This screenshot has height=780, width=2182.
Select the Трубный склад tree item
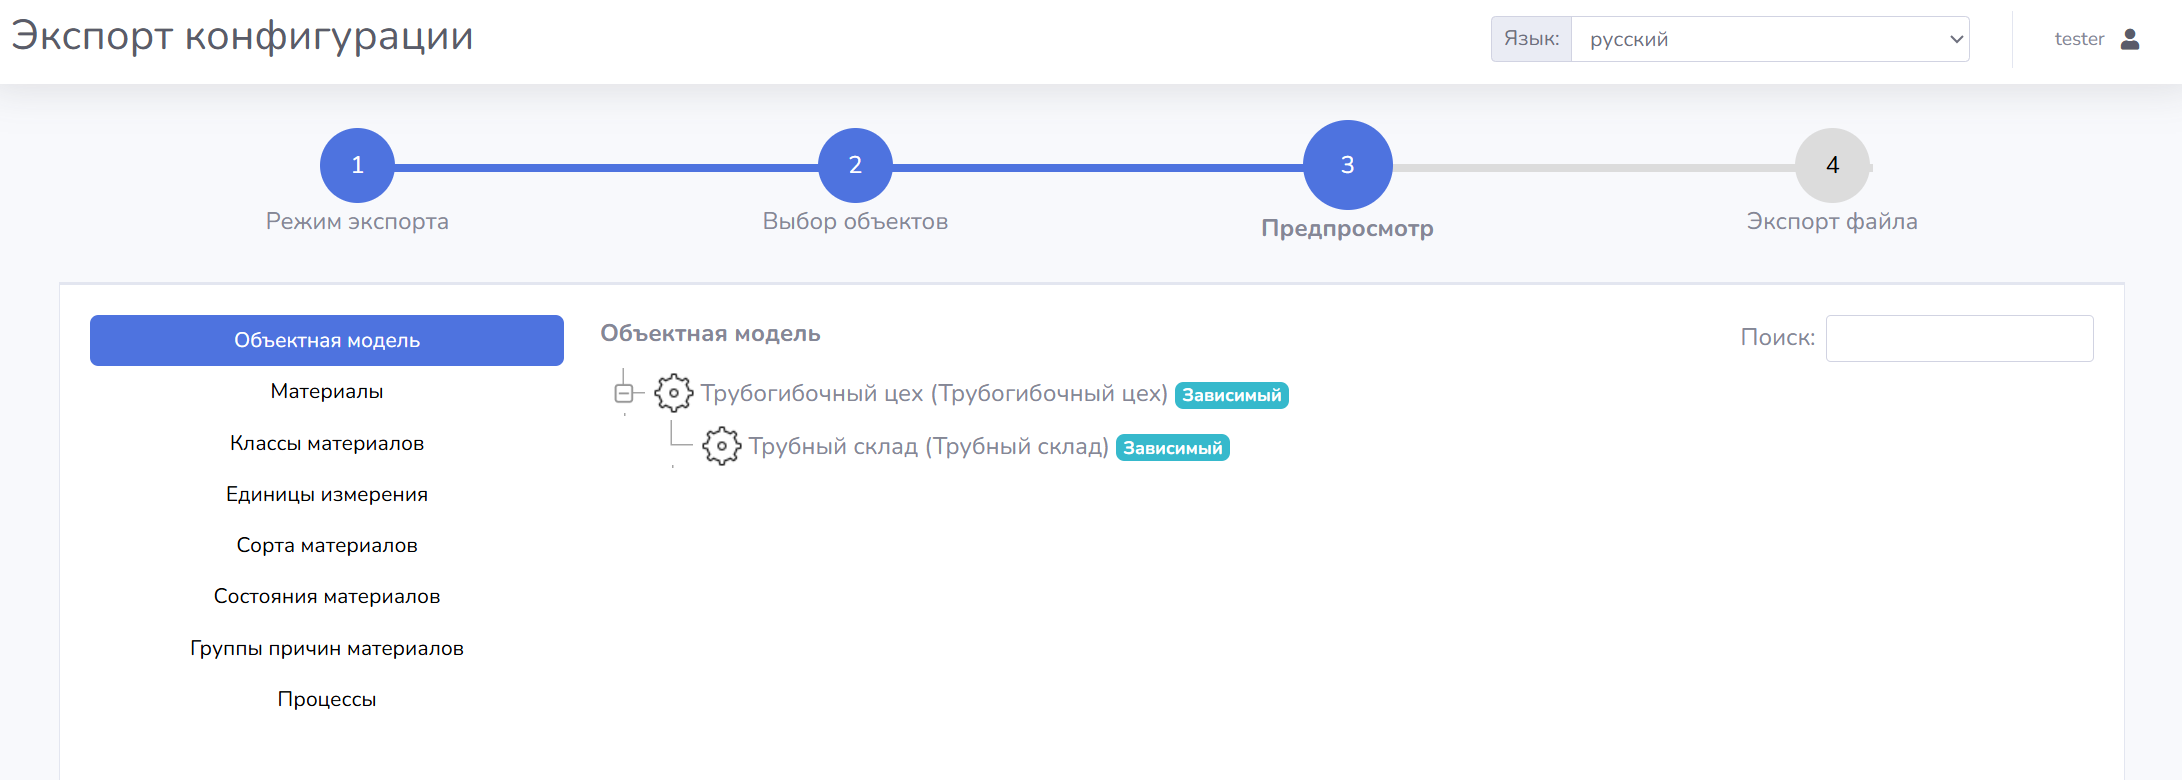(x=928, y=447)
